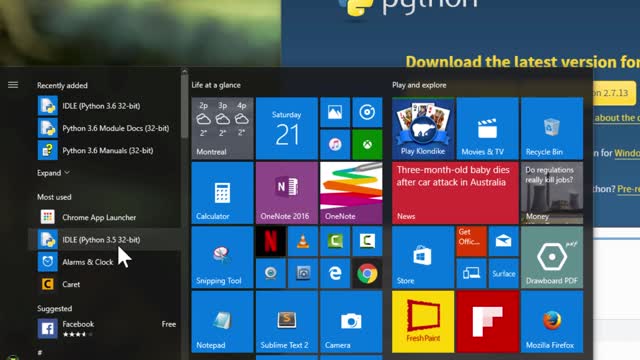Click the Suggested heading
Viewport: 640px width, 360px height.
point(54,308)
